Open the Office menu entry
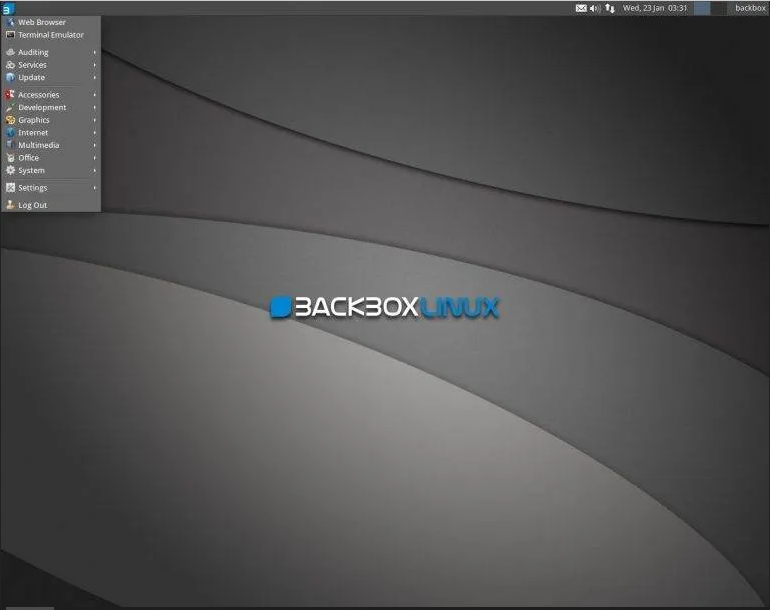This screenshot has width=770, height=610. 51,158
